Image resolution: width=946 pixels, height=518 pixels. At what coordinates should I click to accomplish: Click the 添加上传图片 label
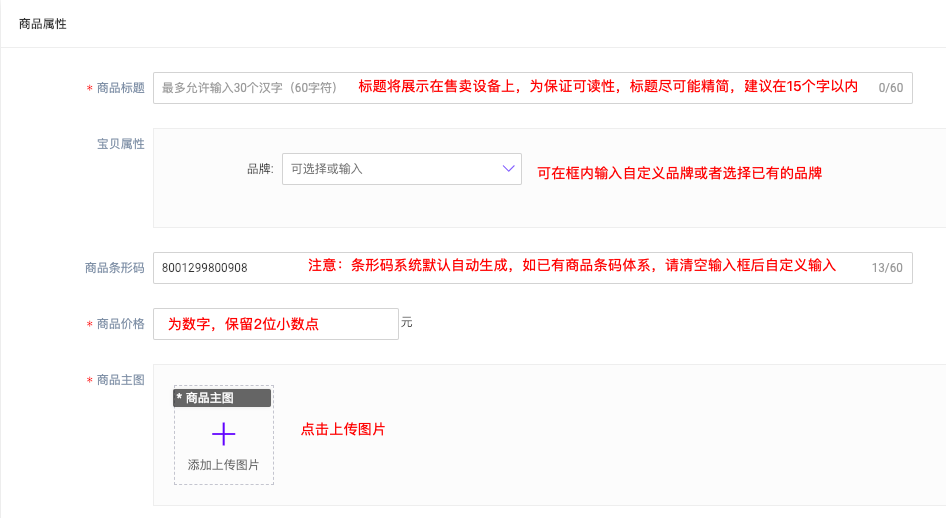pos(223,465)
